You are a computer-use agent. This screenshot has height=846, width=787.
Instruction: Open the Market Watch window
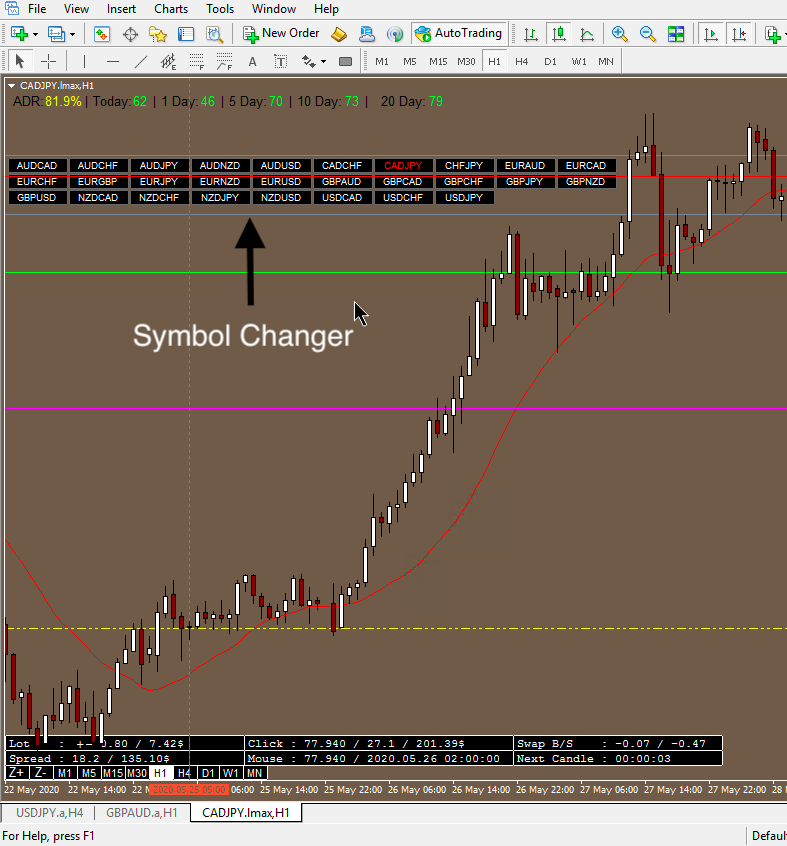tap(101, 34)
